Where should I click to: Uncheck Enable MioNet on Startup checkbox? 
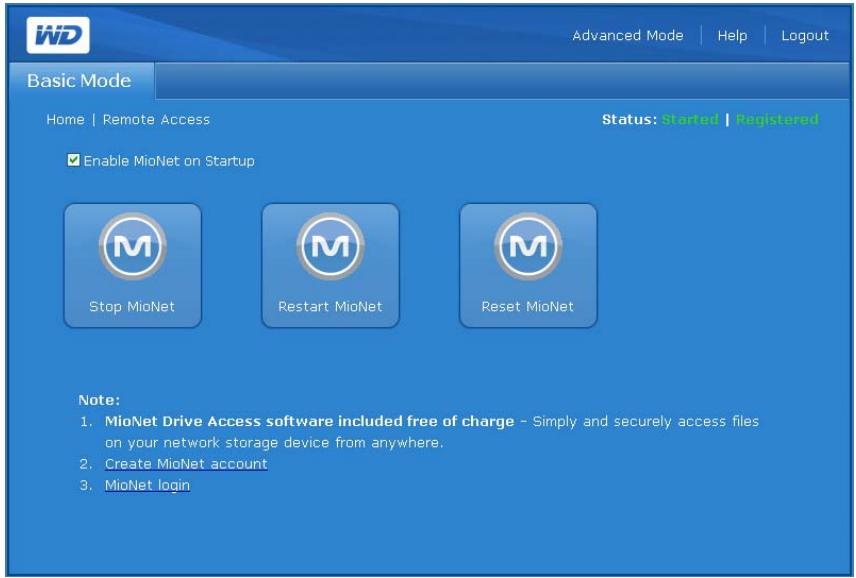coord(73,160)
